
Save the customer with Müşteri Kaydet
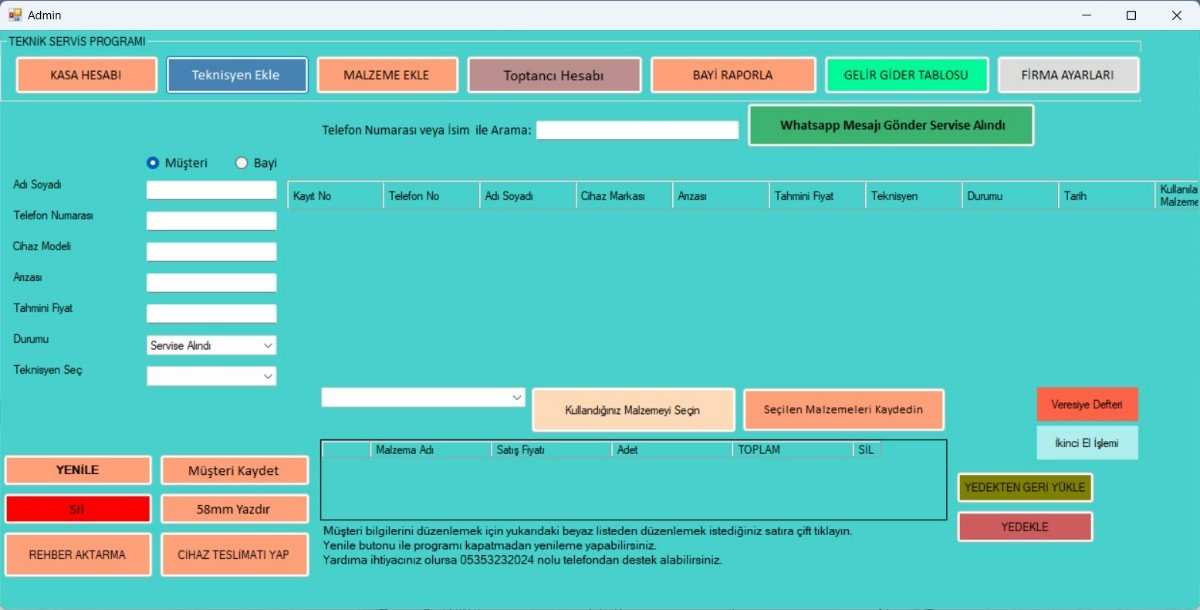[x=234, y=470]
